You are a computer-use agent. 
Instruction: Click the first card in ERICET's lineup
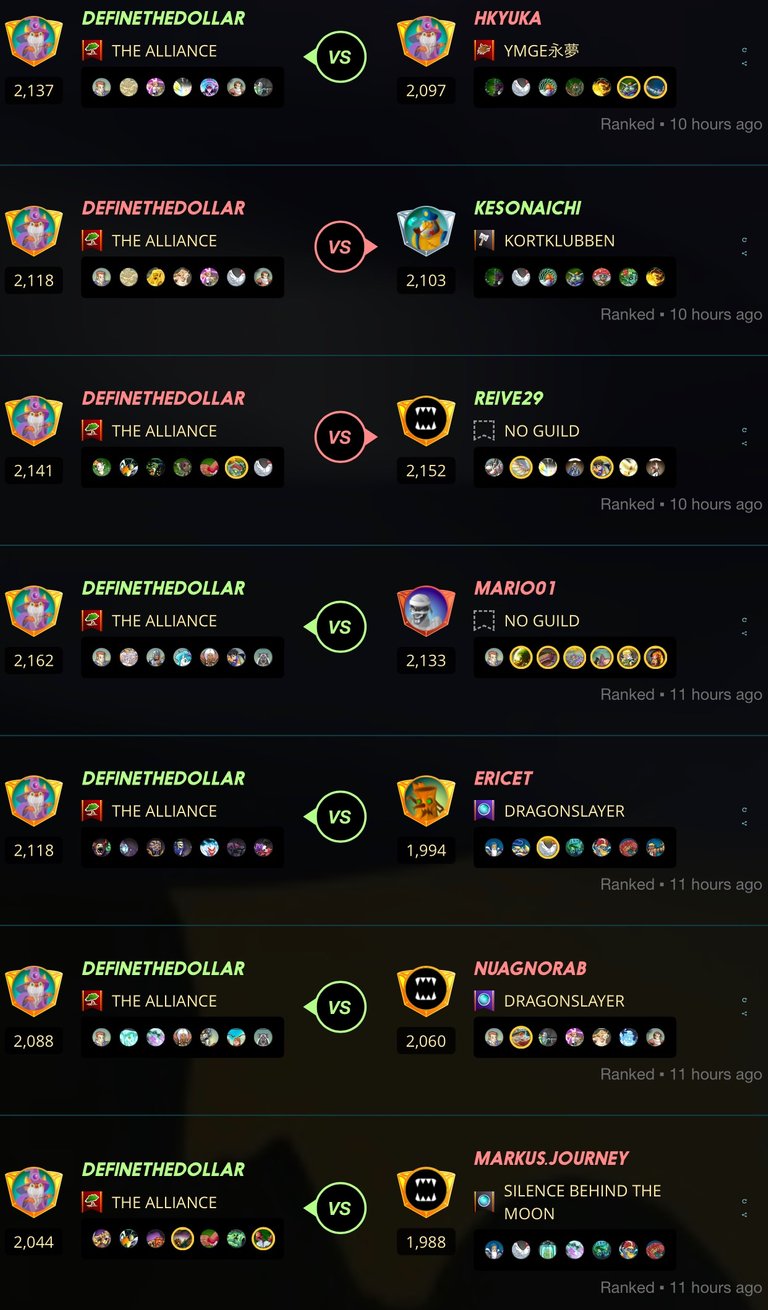coord(494,848)
